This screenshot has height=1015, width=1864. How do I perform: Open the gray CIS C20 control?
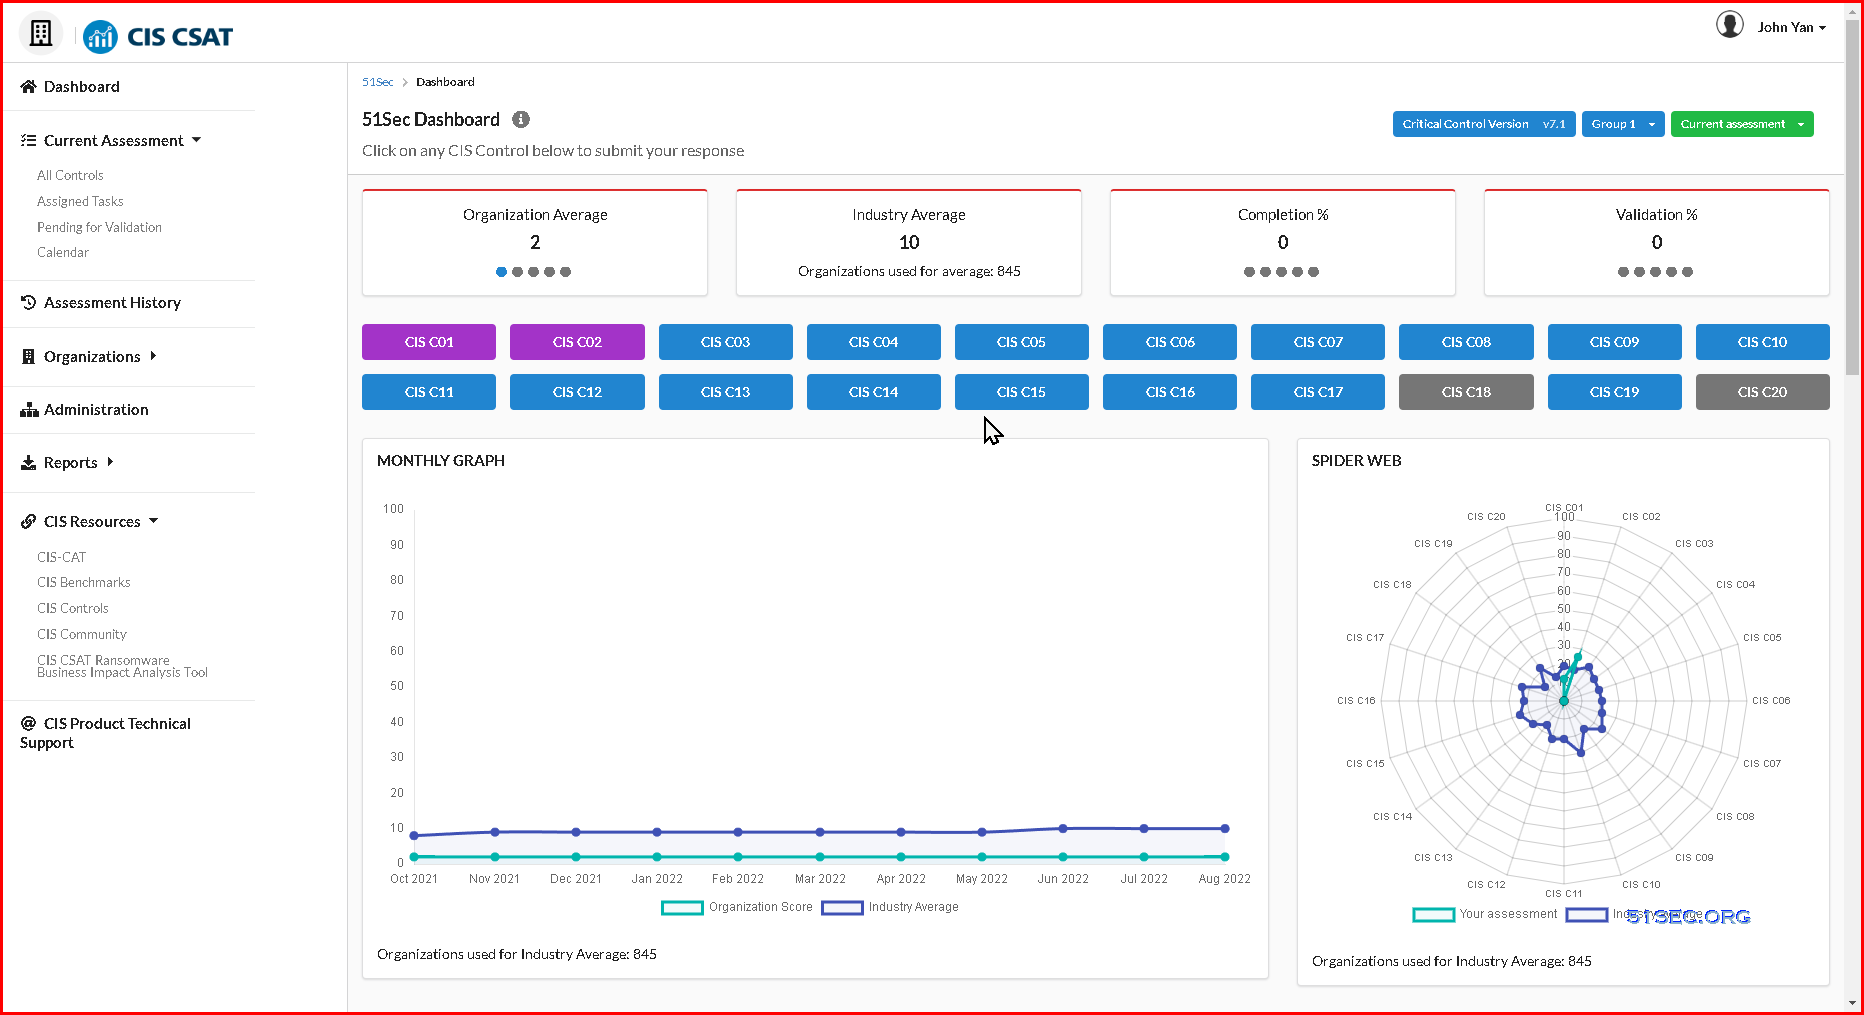[x=1762, y=392]
